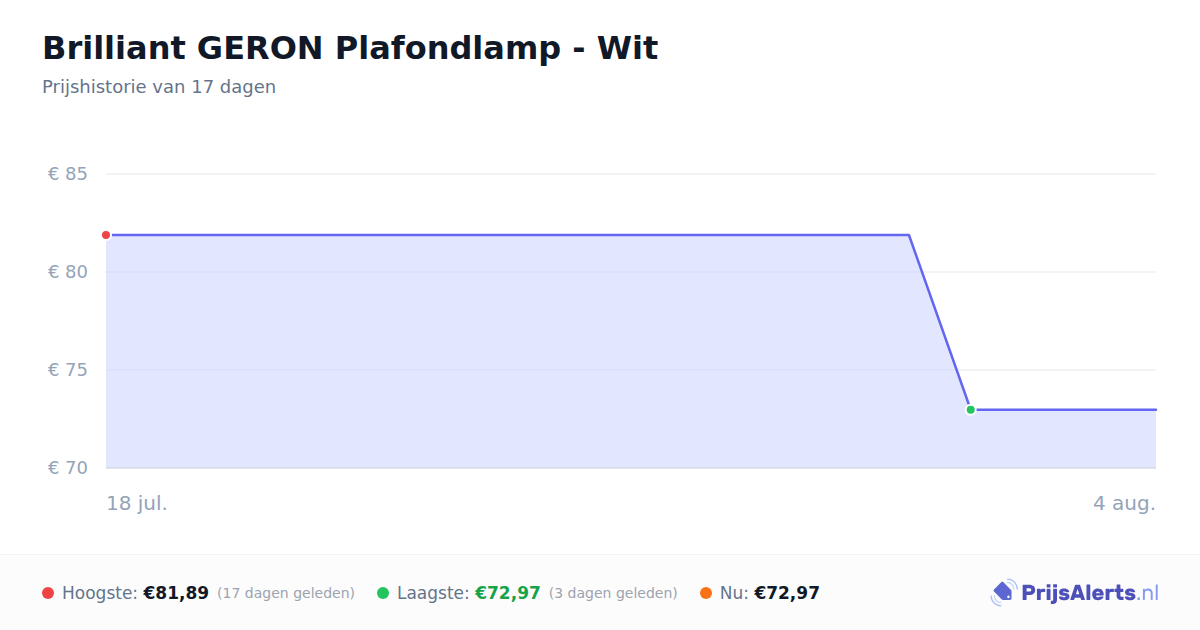Click the PrijsAlerts price tag logo icon
This screenshot has width=1200, height=630.
(1003, 593)
